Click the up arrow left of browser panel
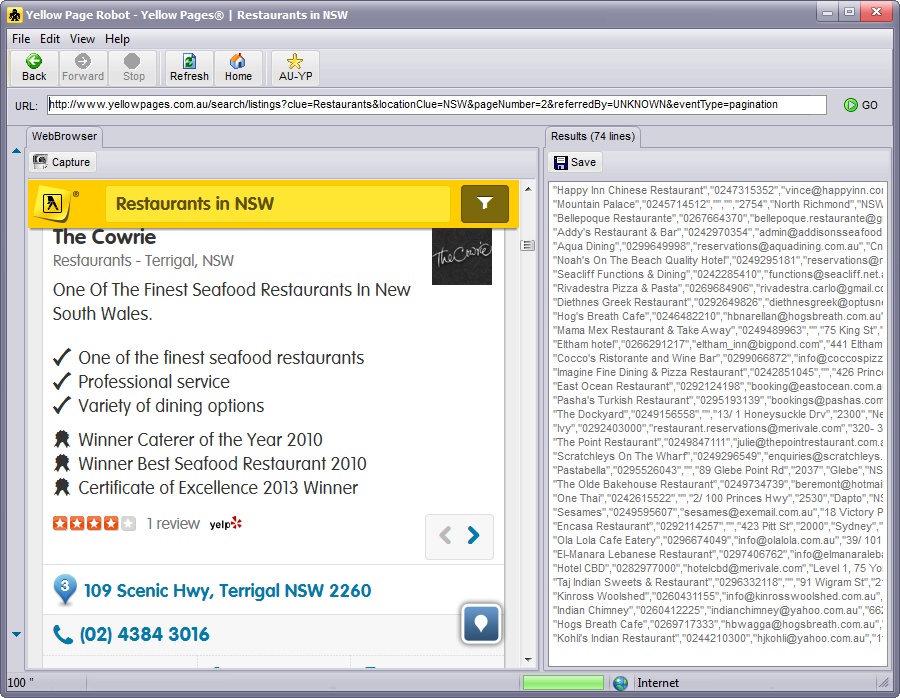The height and width of the screenshot is (698, 900). [x=16, y=152]
